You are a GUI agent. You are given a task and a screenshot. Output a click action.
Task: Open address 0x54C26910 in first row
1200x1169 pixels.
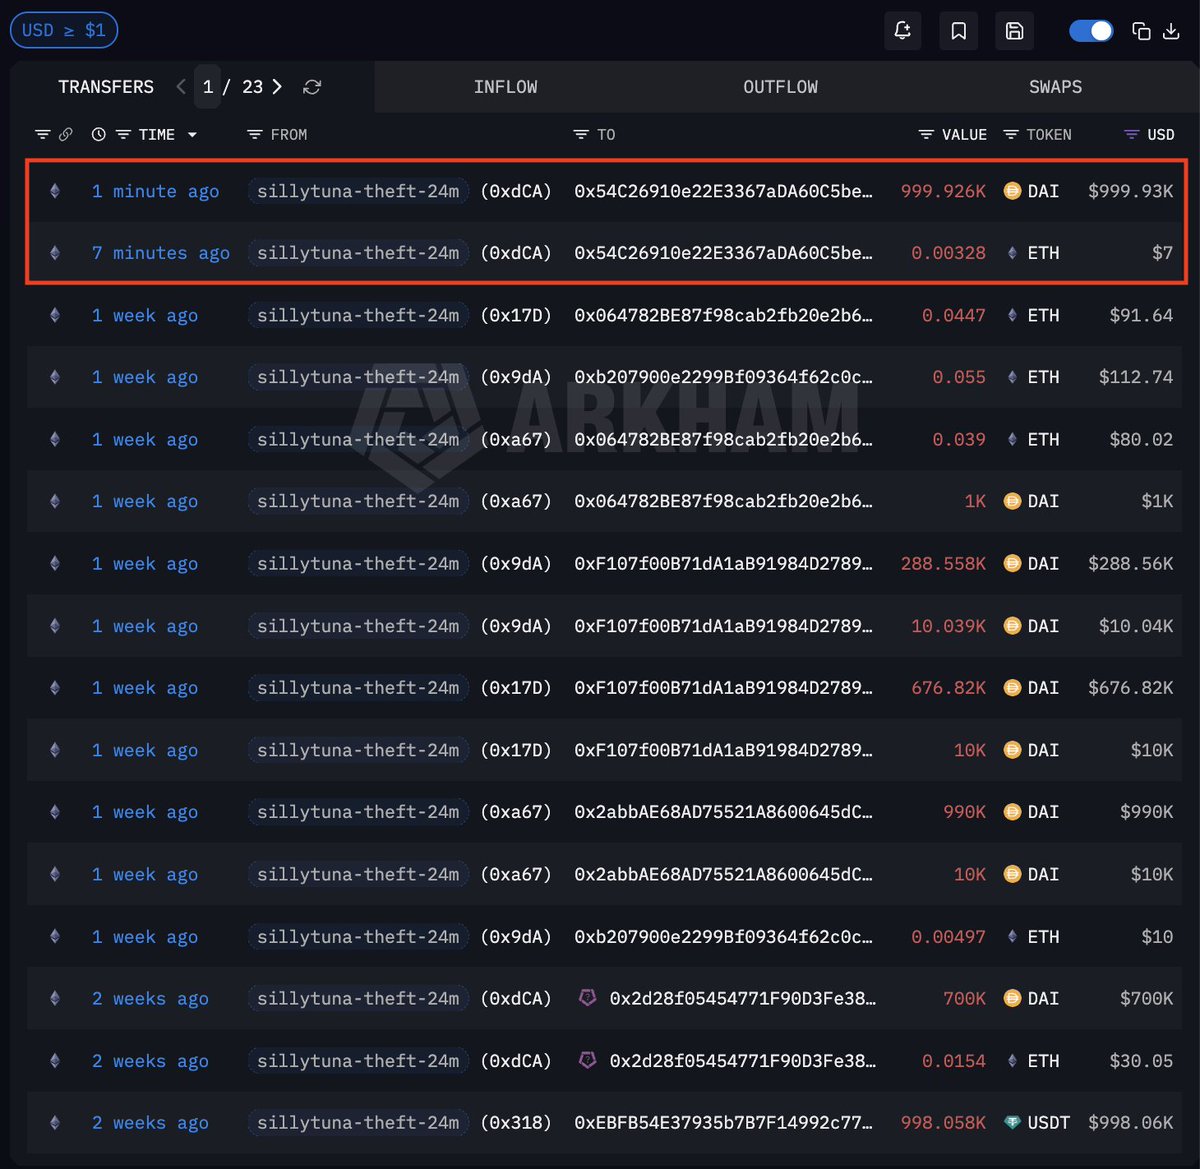(722, 191)
